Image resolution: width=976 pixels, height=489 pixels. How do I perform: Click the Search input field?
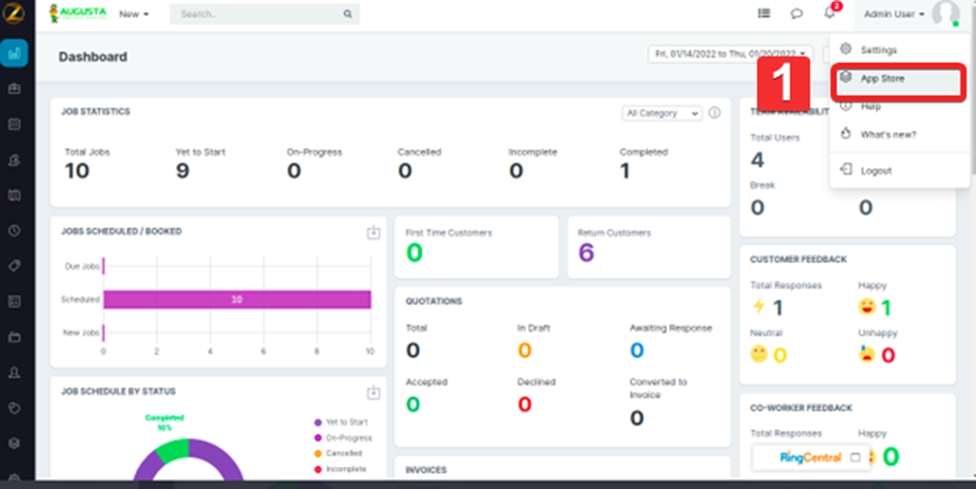258,14
